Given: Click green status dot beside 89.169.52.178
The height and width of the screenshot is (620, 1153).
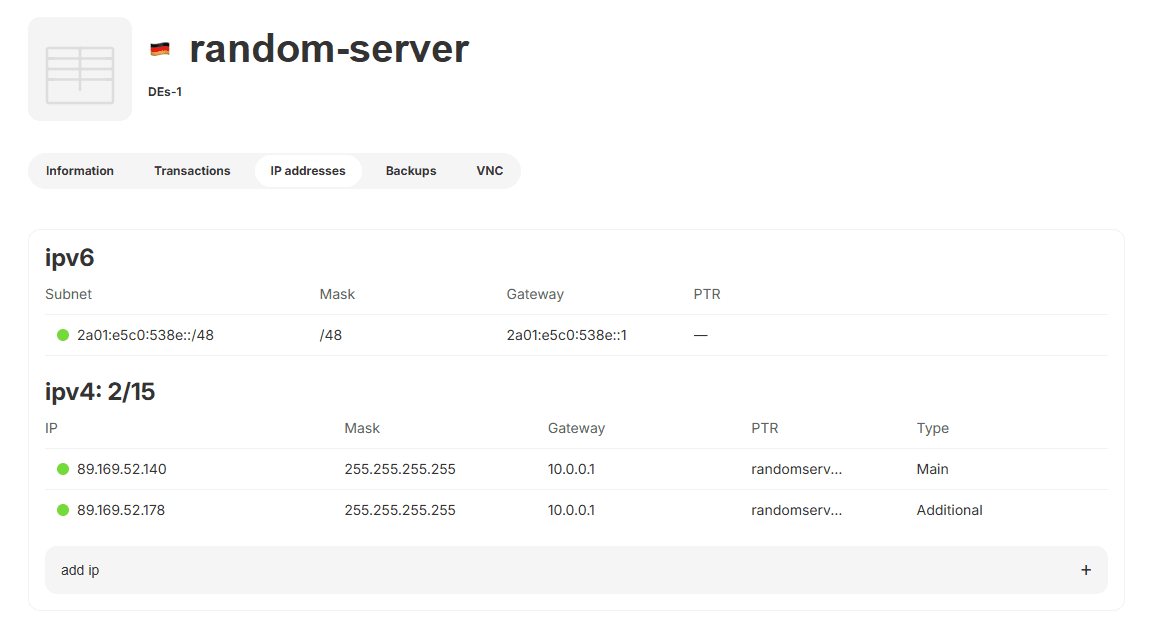Looking at the screenshot, I should point(63,510).
